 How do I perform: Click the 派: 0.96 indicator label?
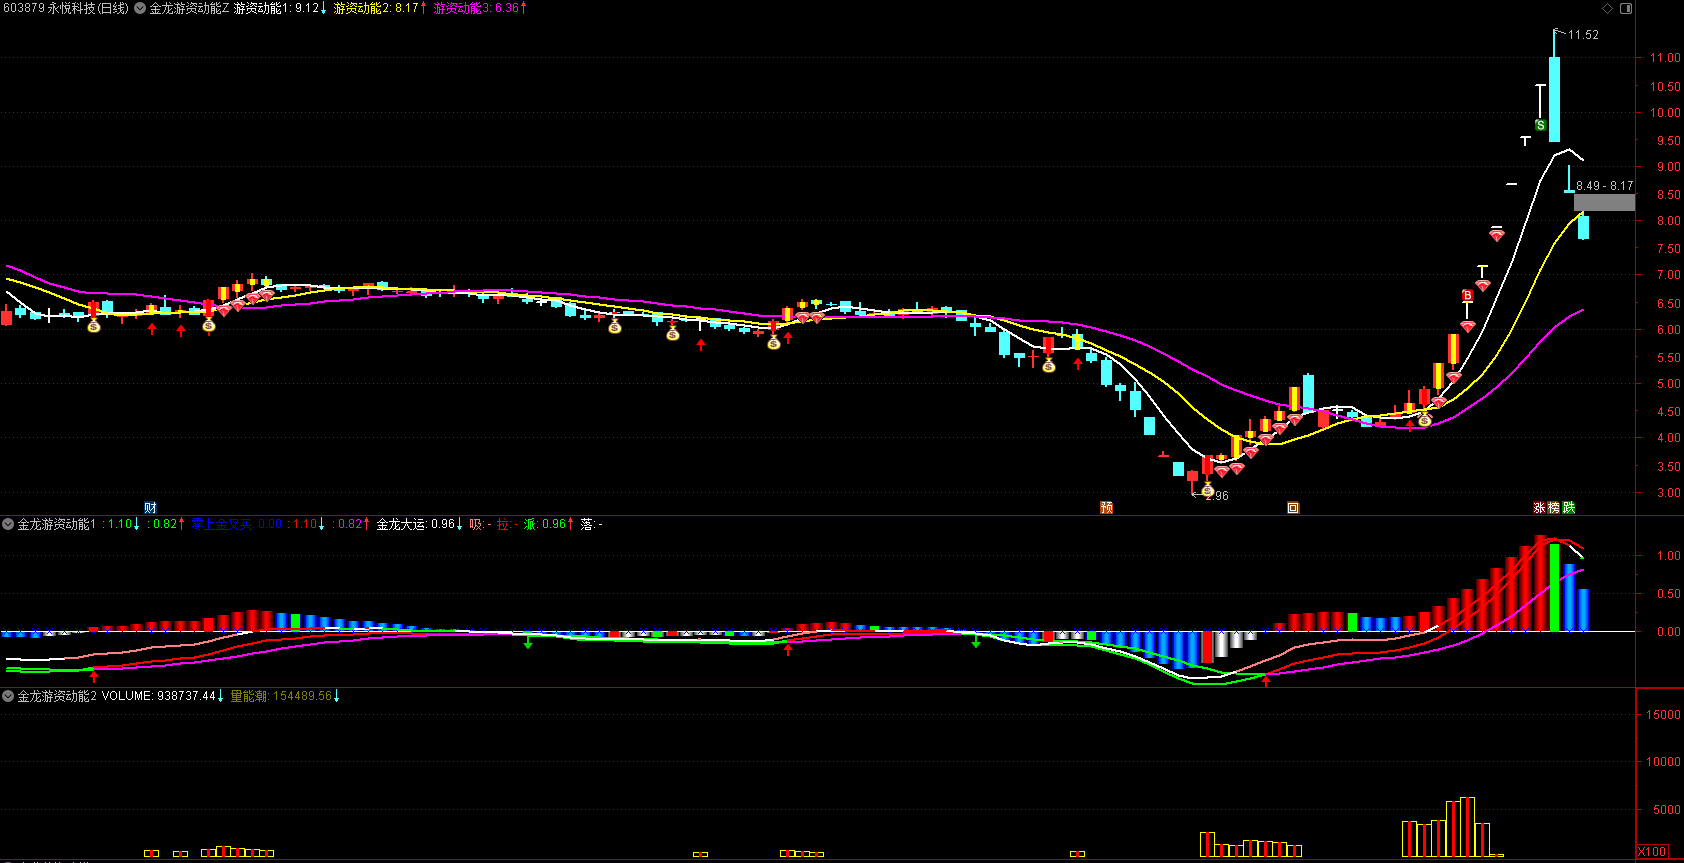549,524
